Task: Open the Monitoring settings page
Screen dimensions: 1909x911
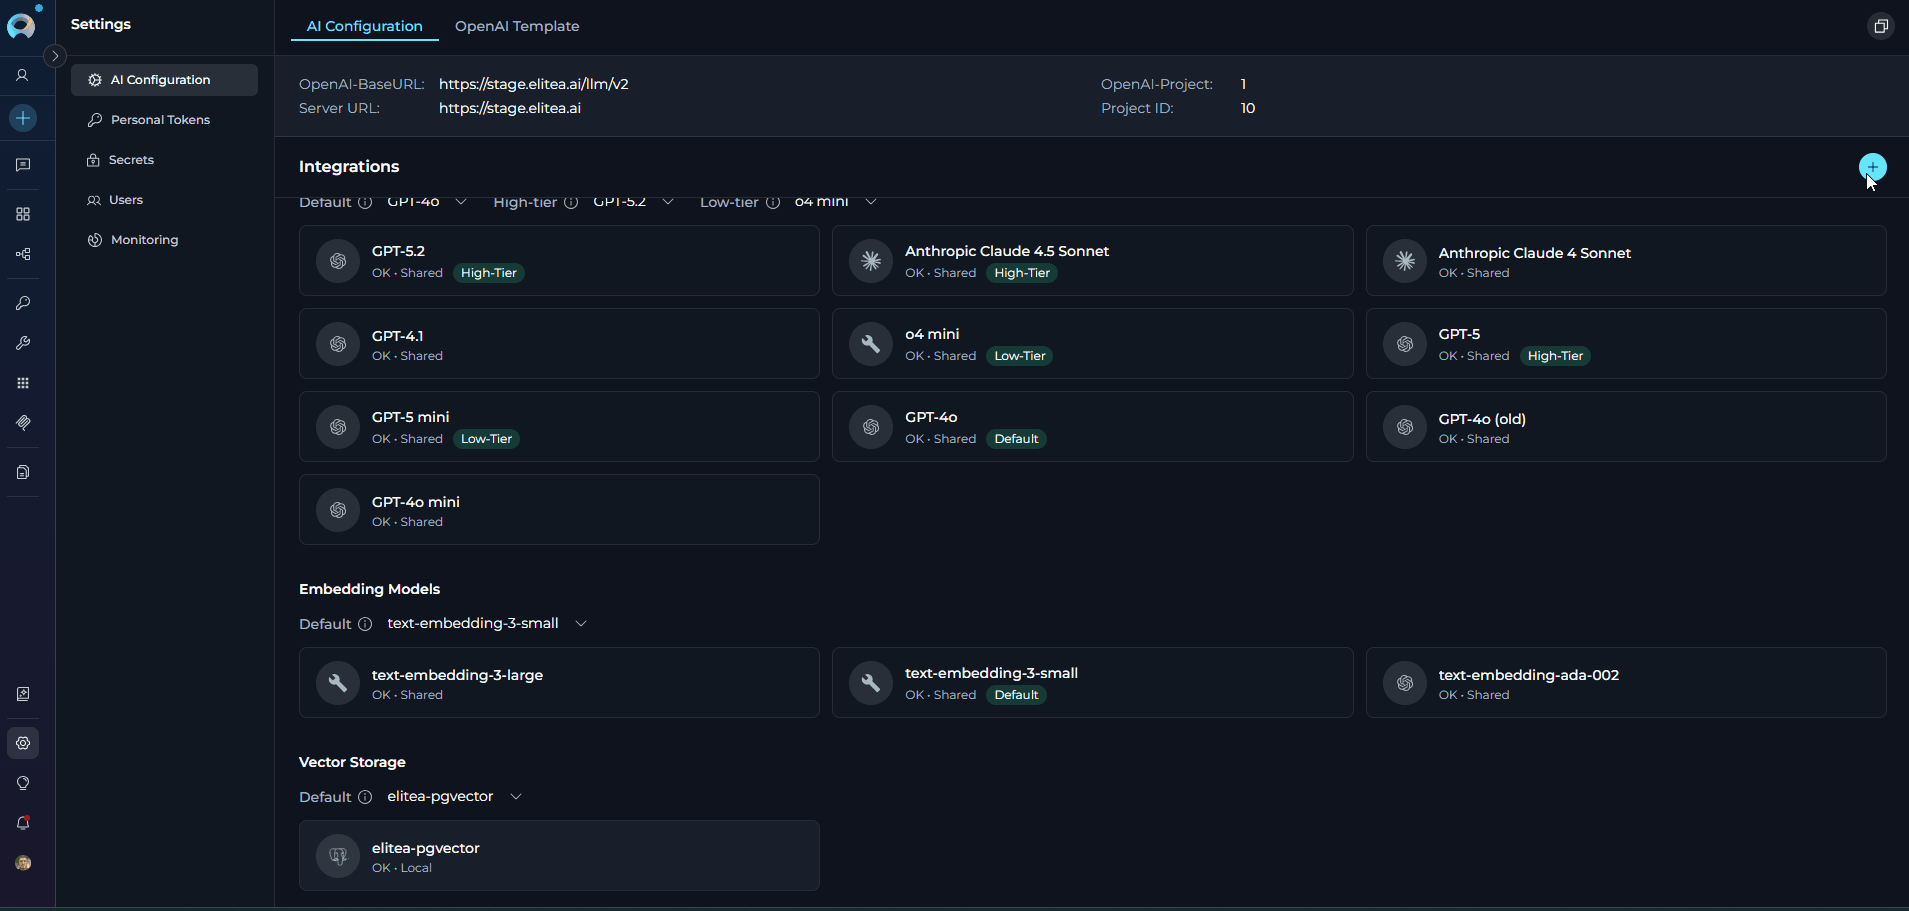Action: click(x=164, y=240)
